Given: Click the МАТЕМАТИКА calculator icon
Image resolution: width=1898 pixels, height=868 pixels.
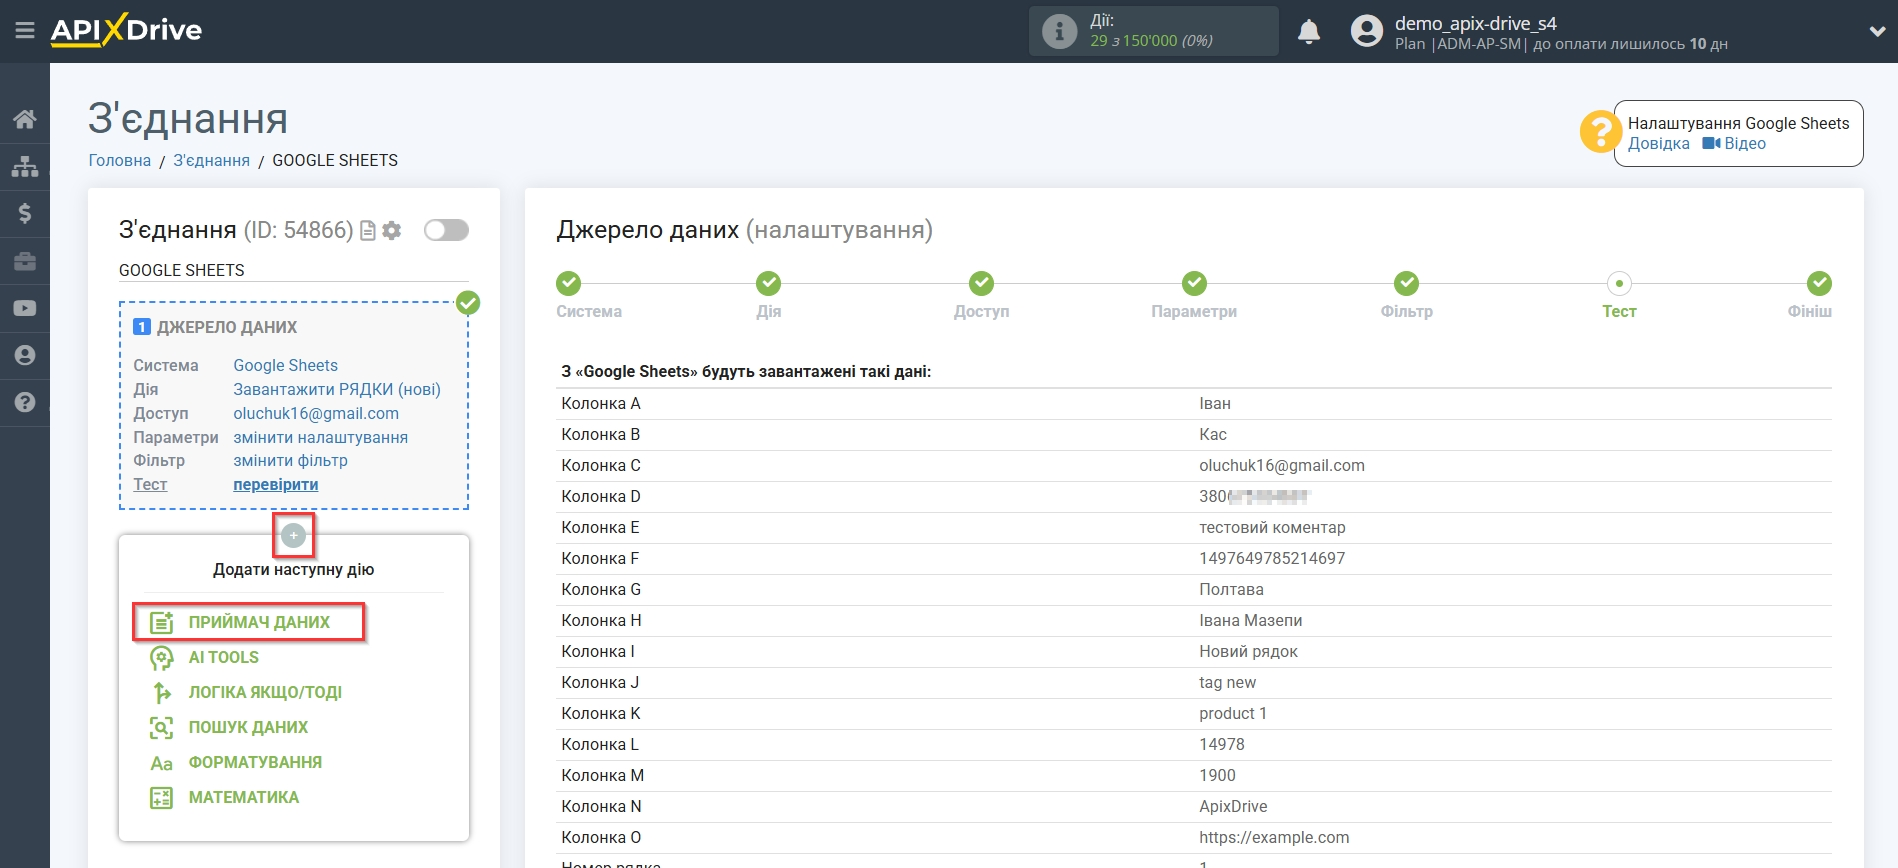Looking at the screenshot, I should (x=161, y=797).
